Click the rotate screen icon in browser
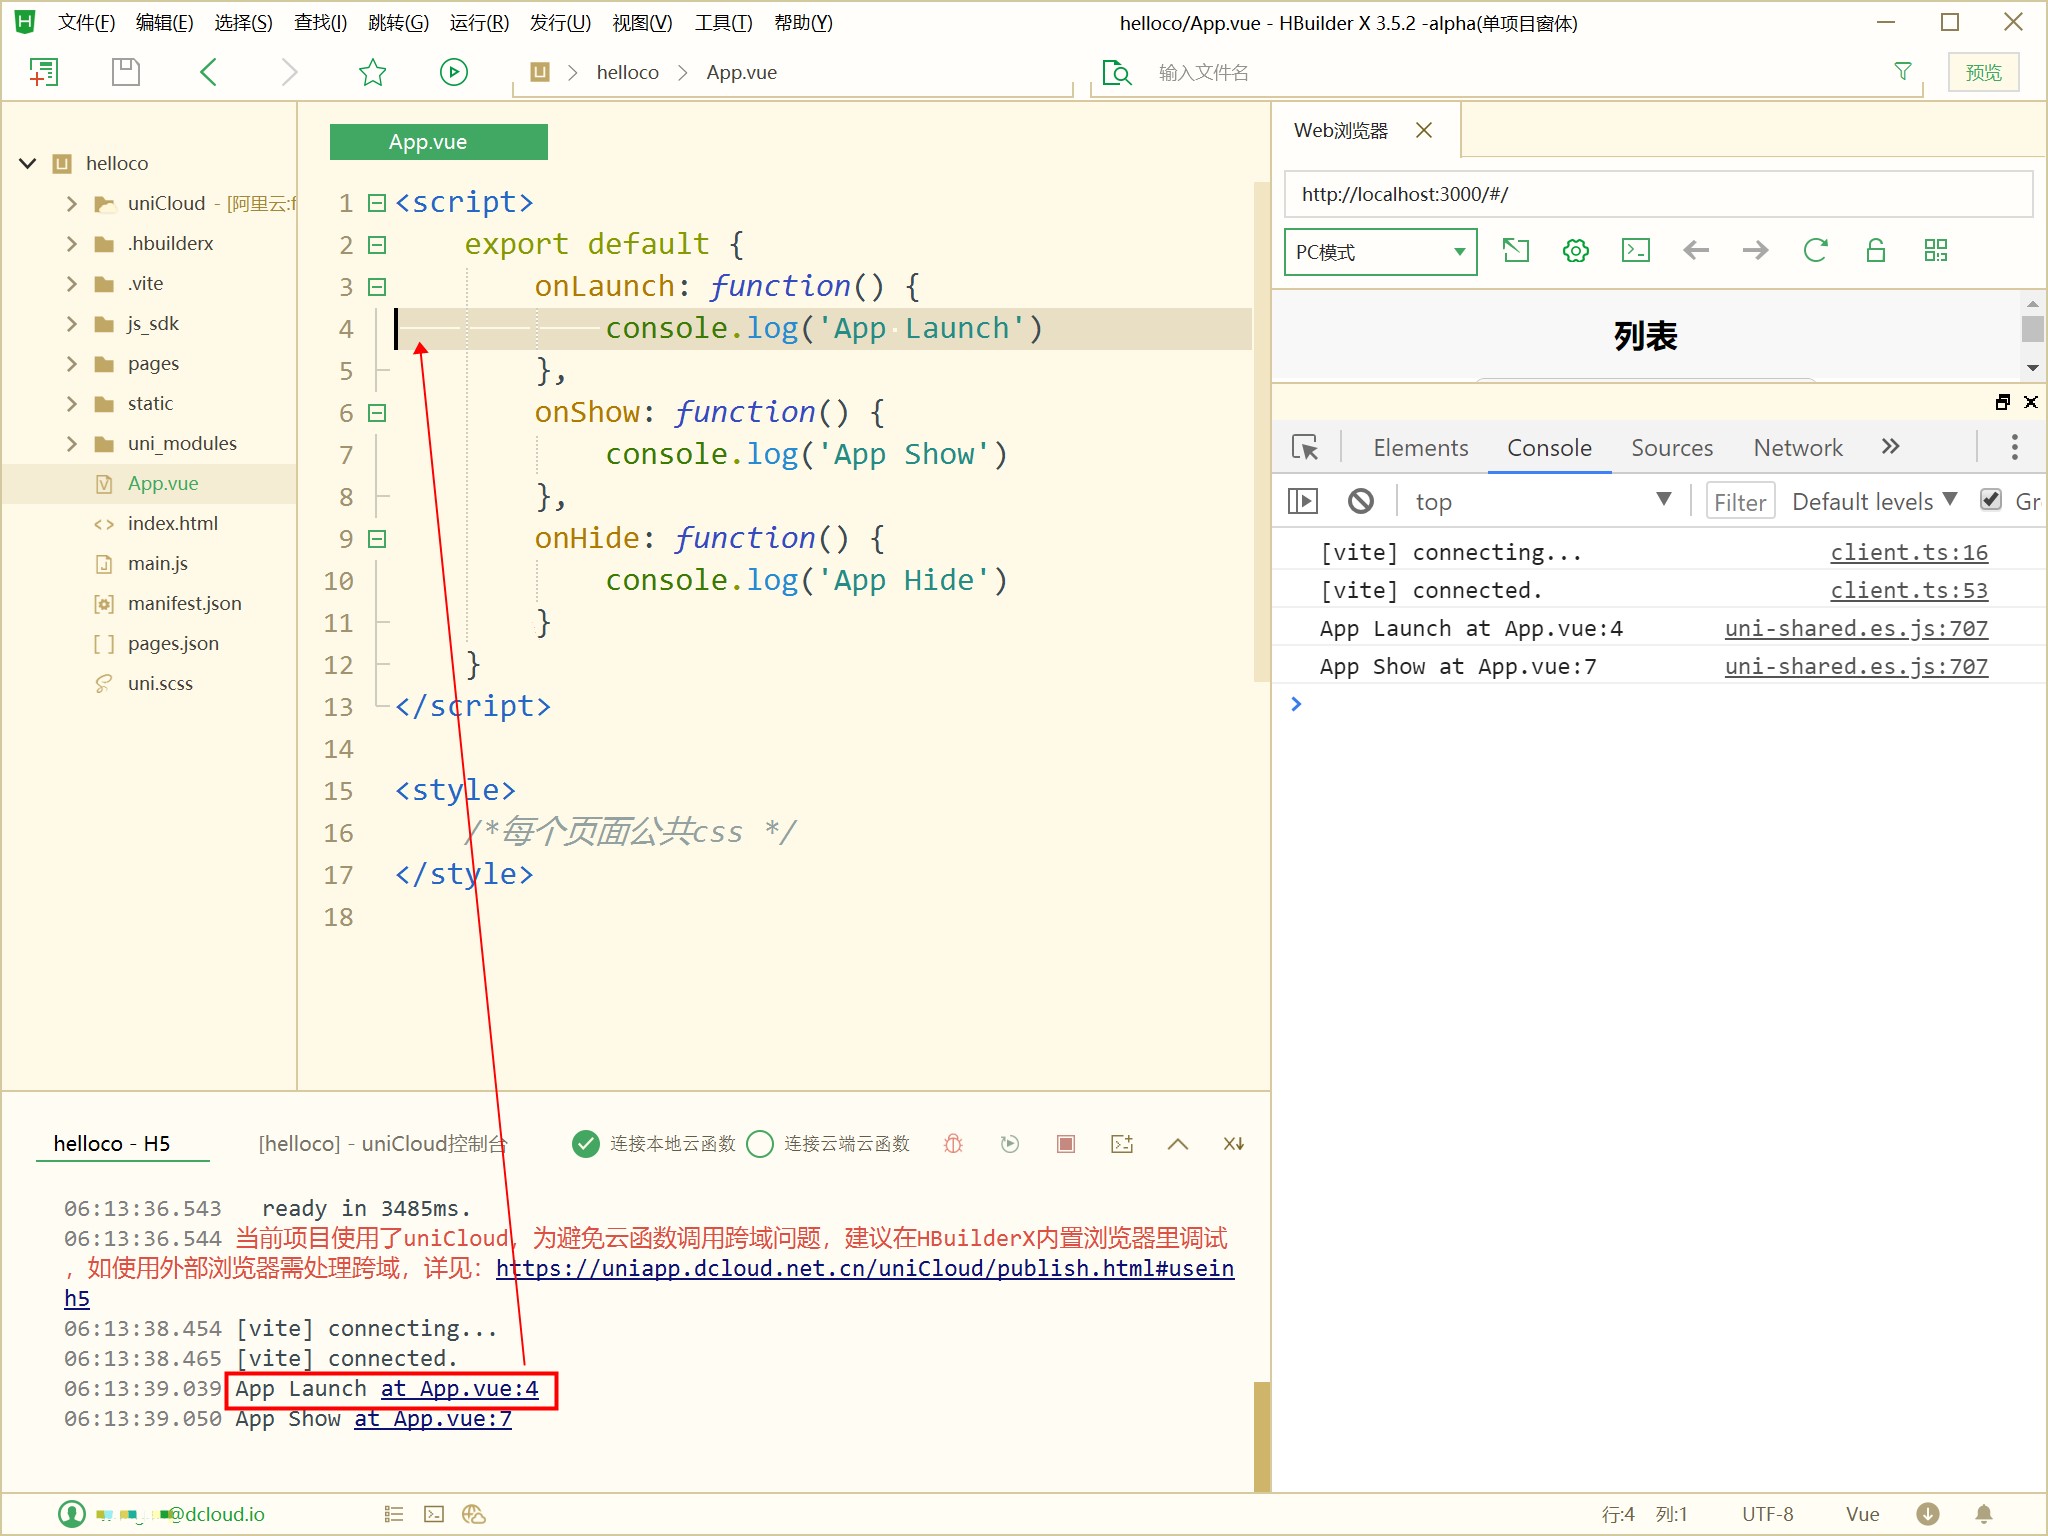 pos(1516,250)
